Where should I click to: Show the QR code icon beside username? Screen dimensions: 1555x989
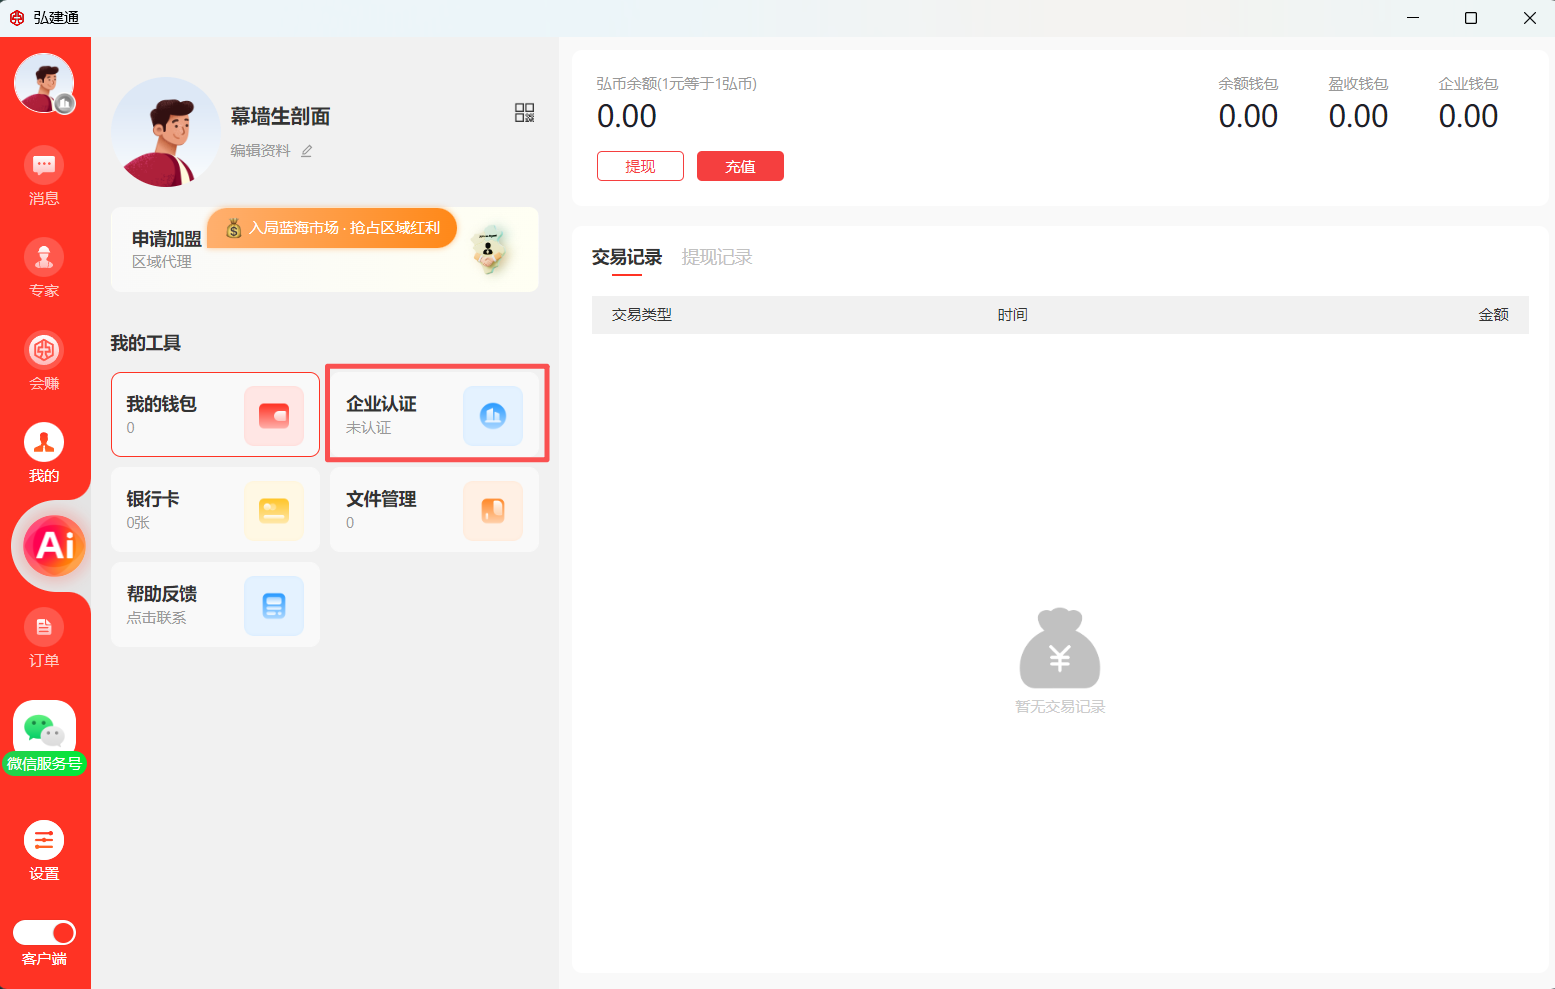tap(524, 113)
